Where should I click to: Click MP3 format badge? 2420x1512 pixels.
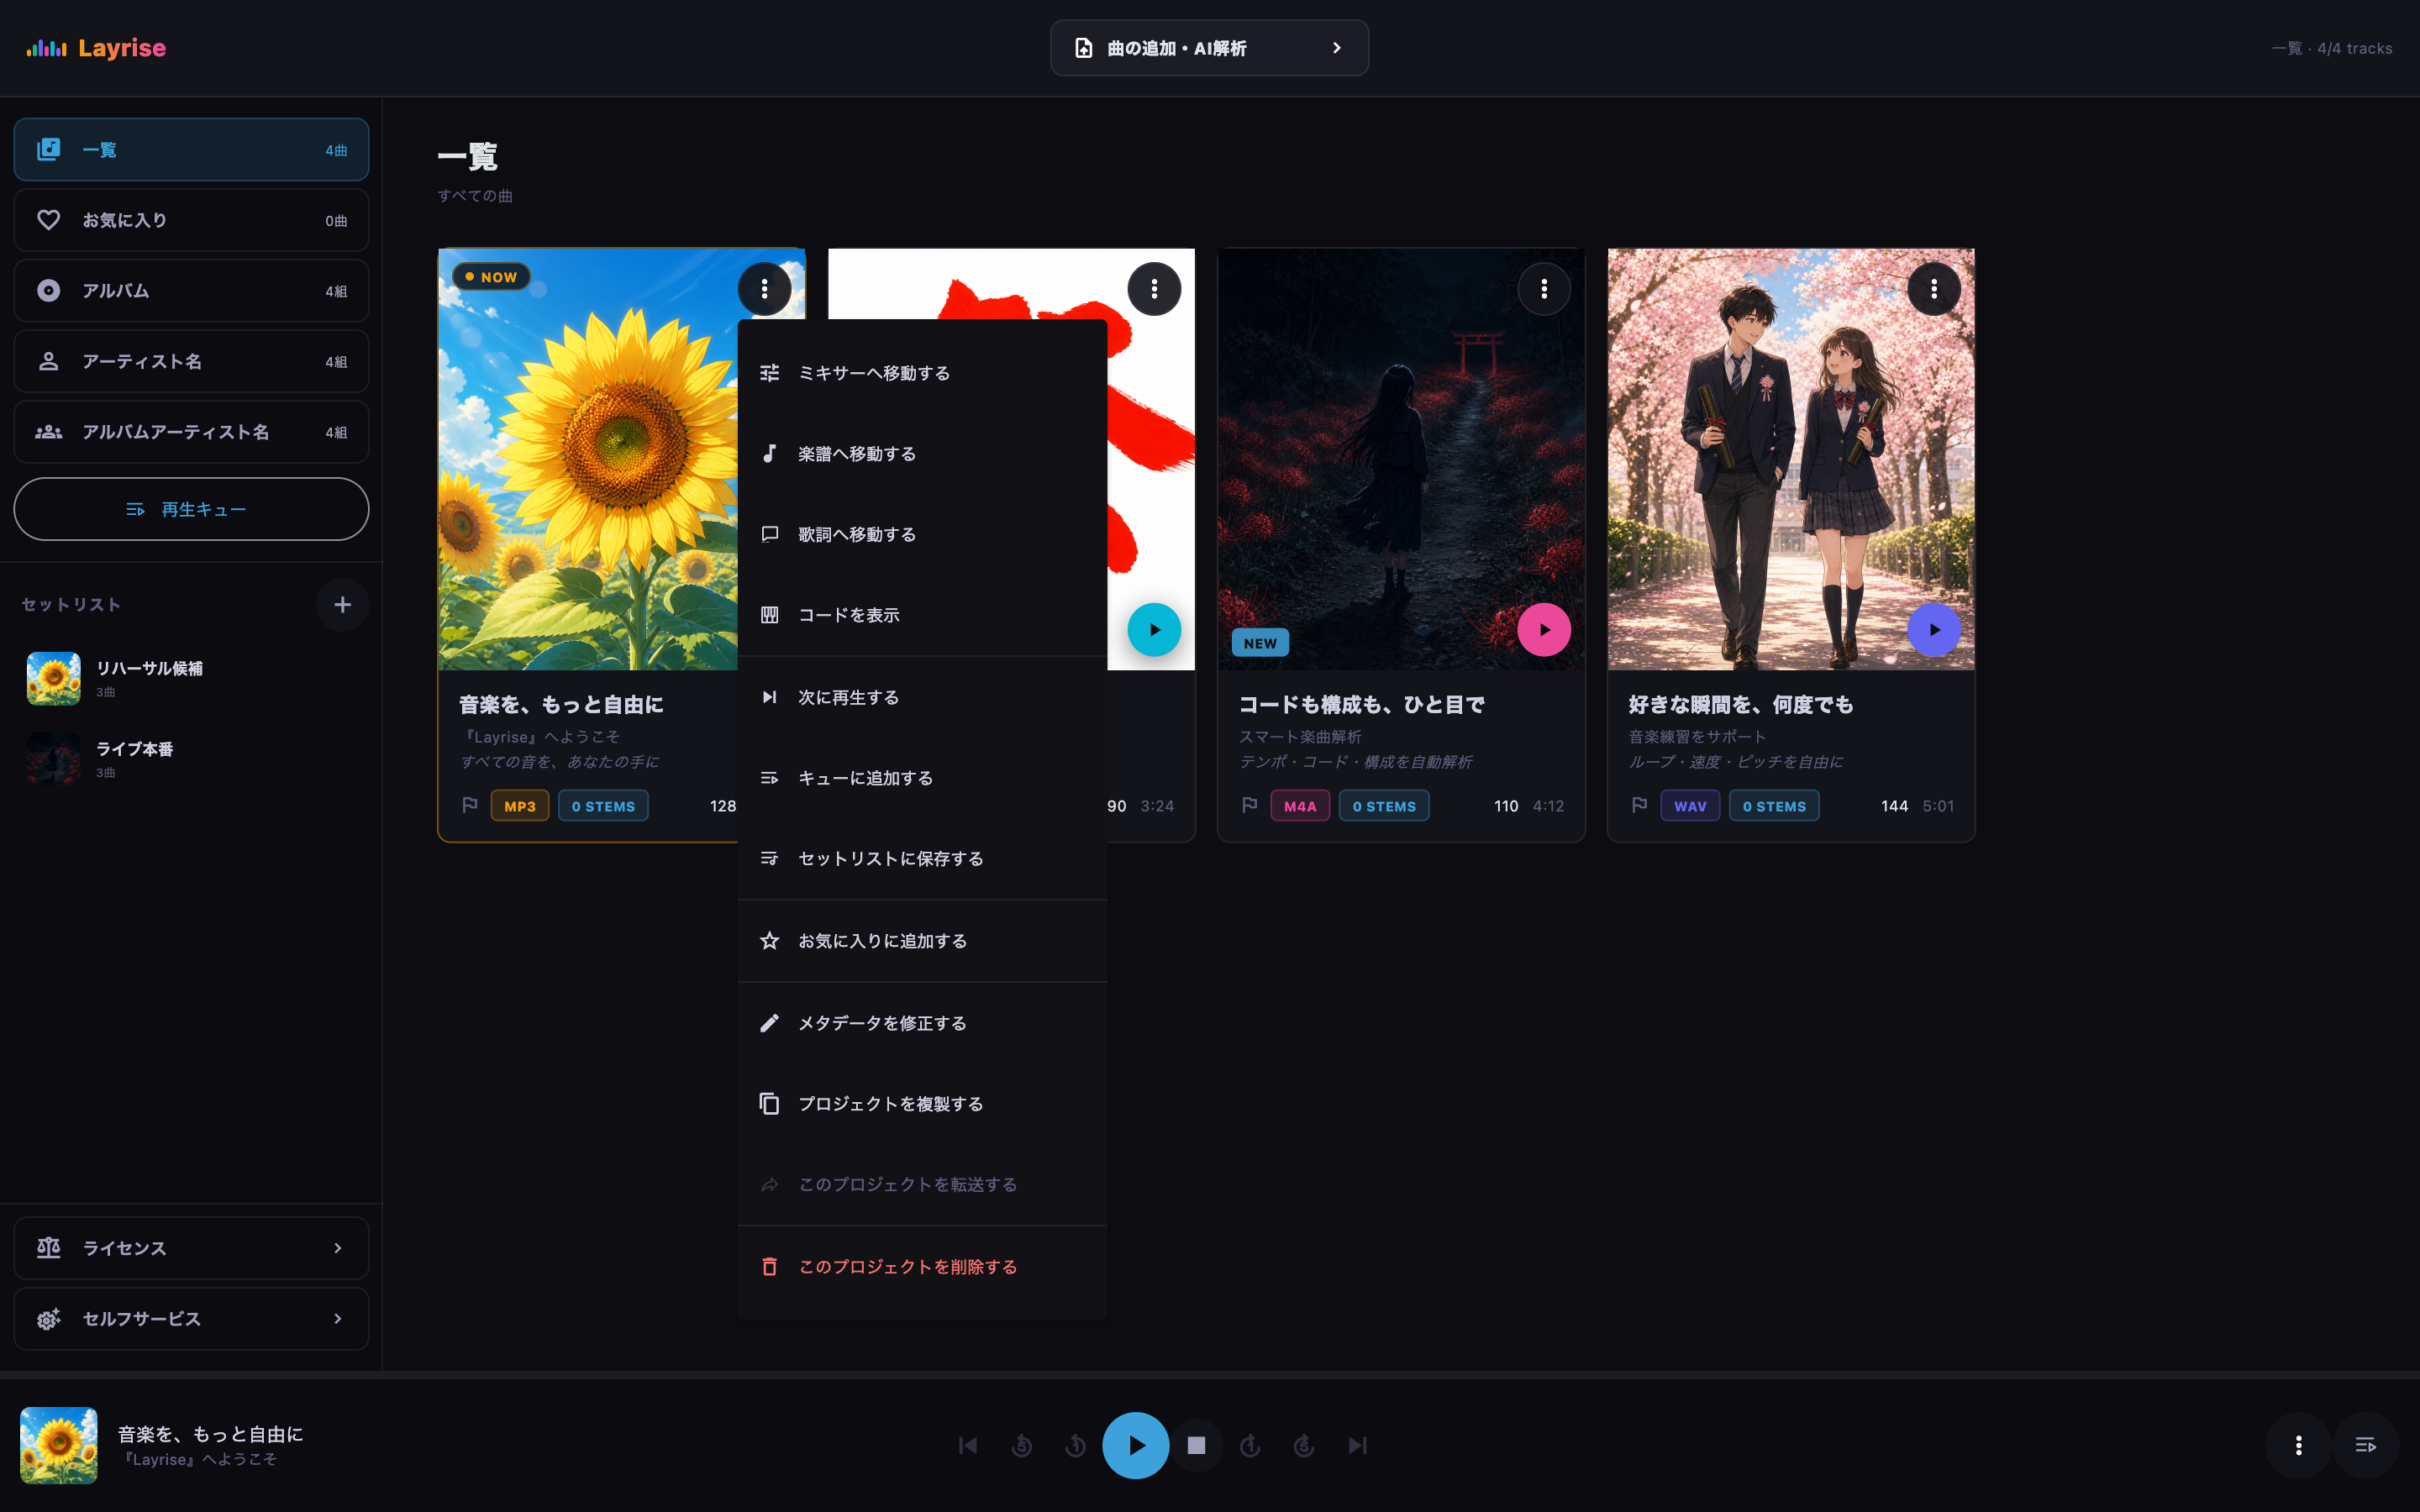pos(520,806)
